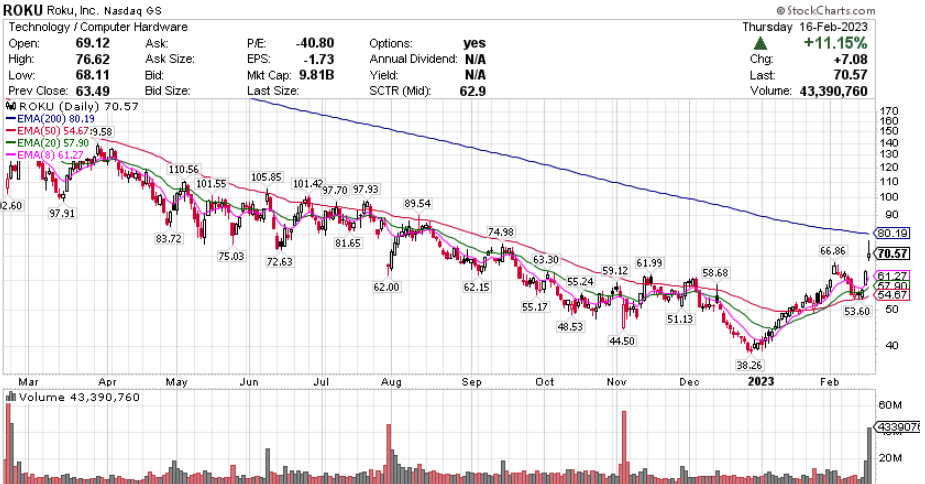This screenshot has width=925, height=484.
Task: Click the latest gray volume bar
Action: (870, 454)
